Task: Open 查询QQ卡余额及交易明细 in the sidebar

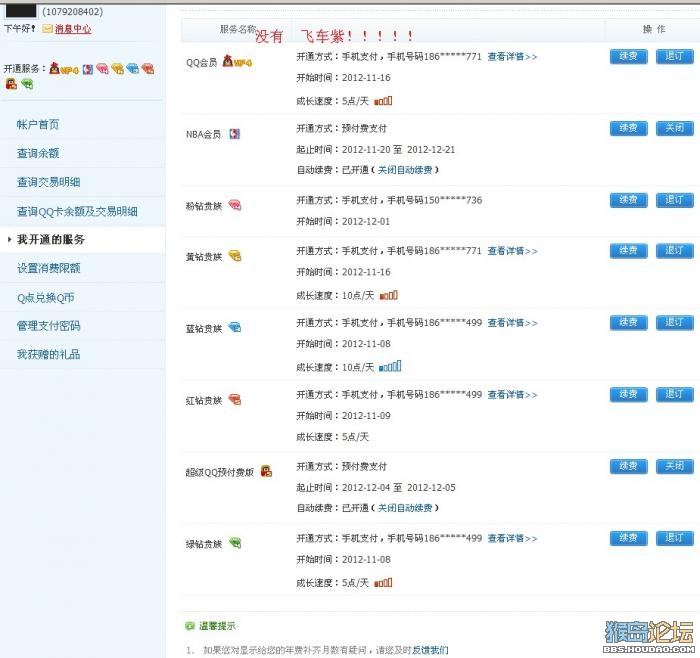Action: [x=77, y=211]
